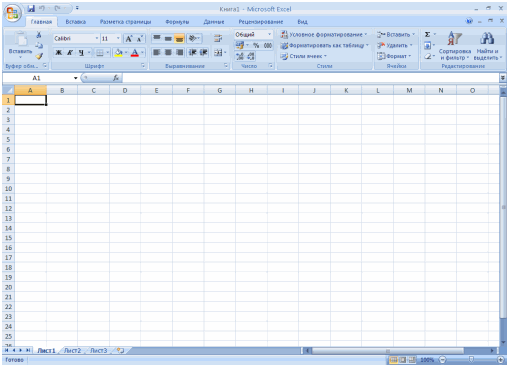Screen dimensions: 509x367
Task: Align cell text to the left
Action: pos(157,52)
